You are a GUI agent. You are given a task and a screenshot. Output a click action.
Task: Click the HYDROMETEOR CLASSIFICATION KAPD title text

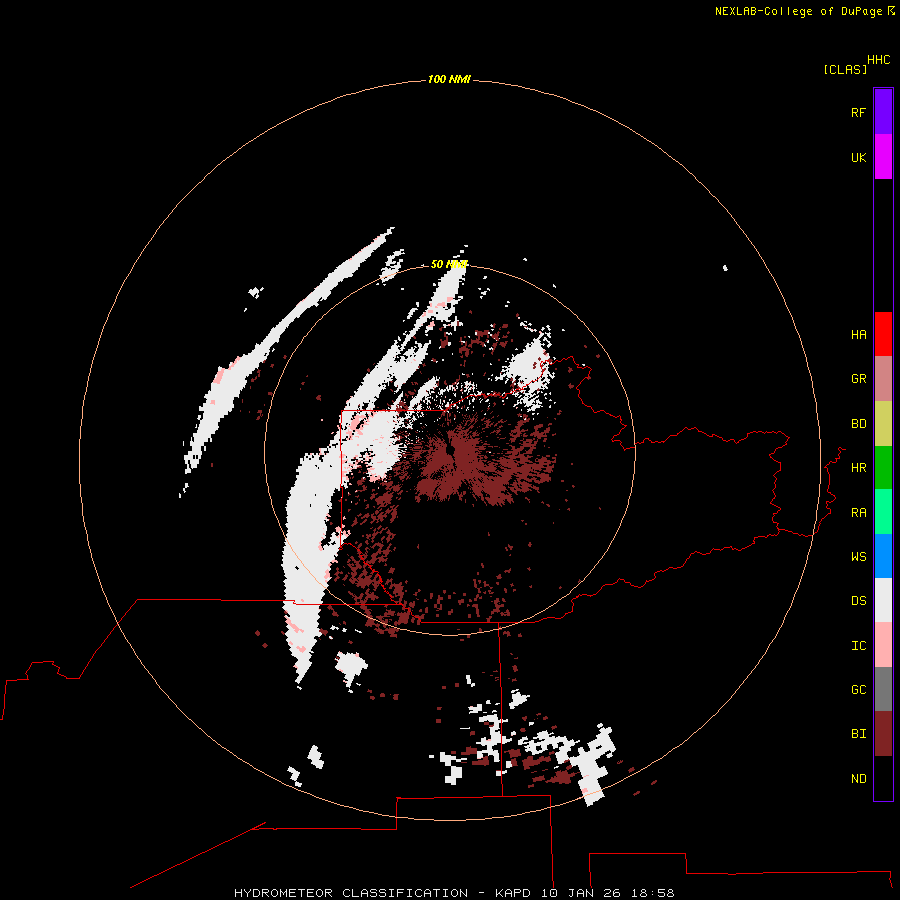(454, 893)
